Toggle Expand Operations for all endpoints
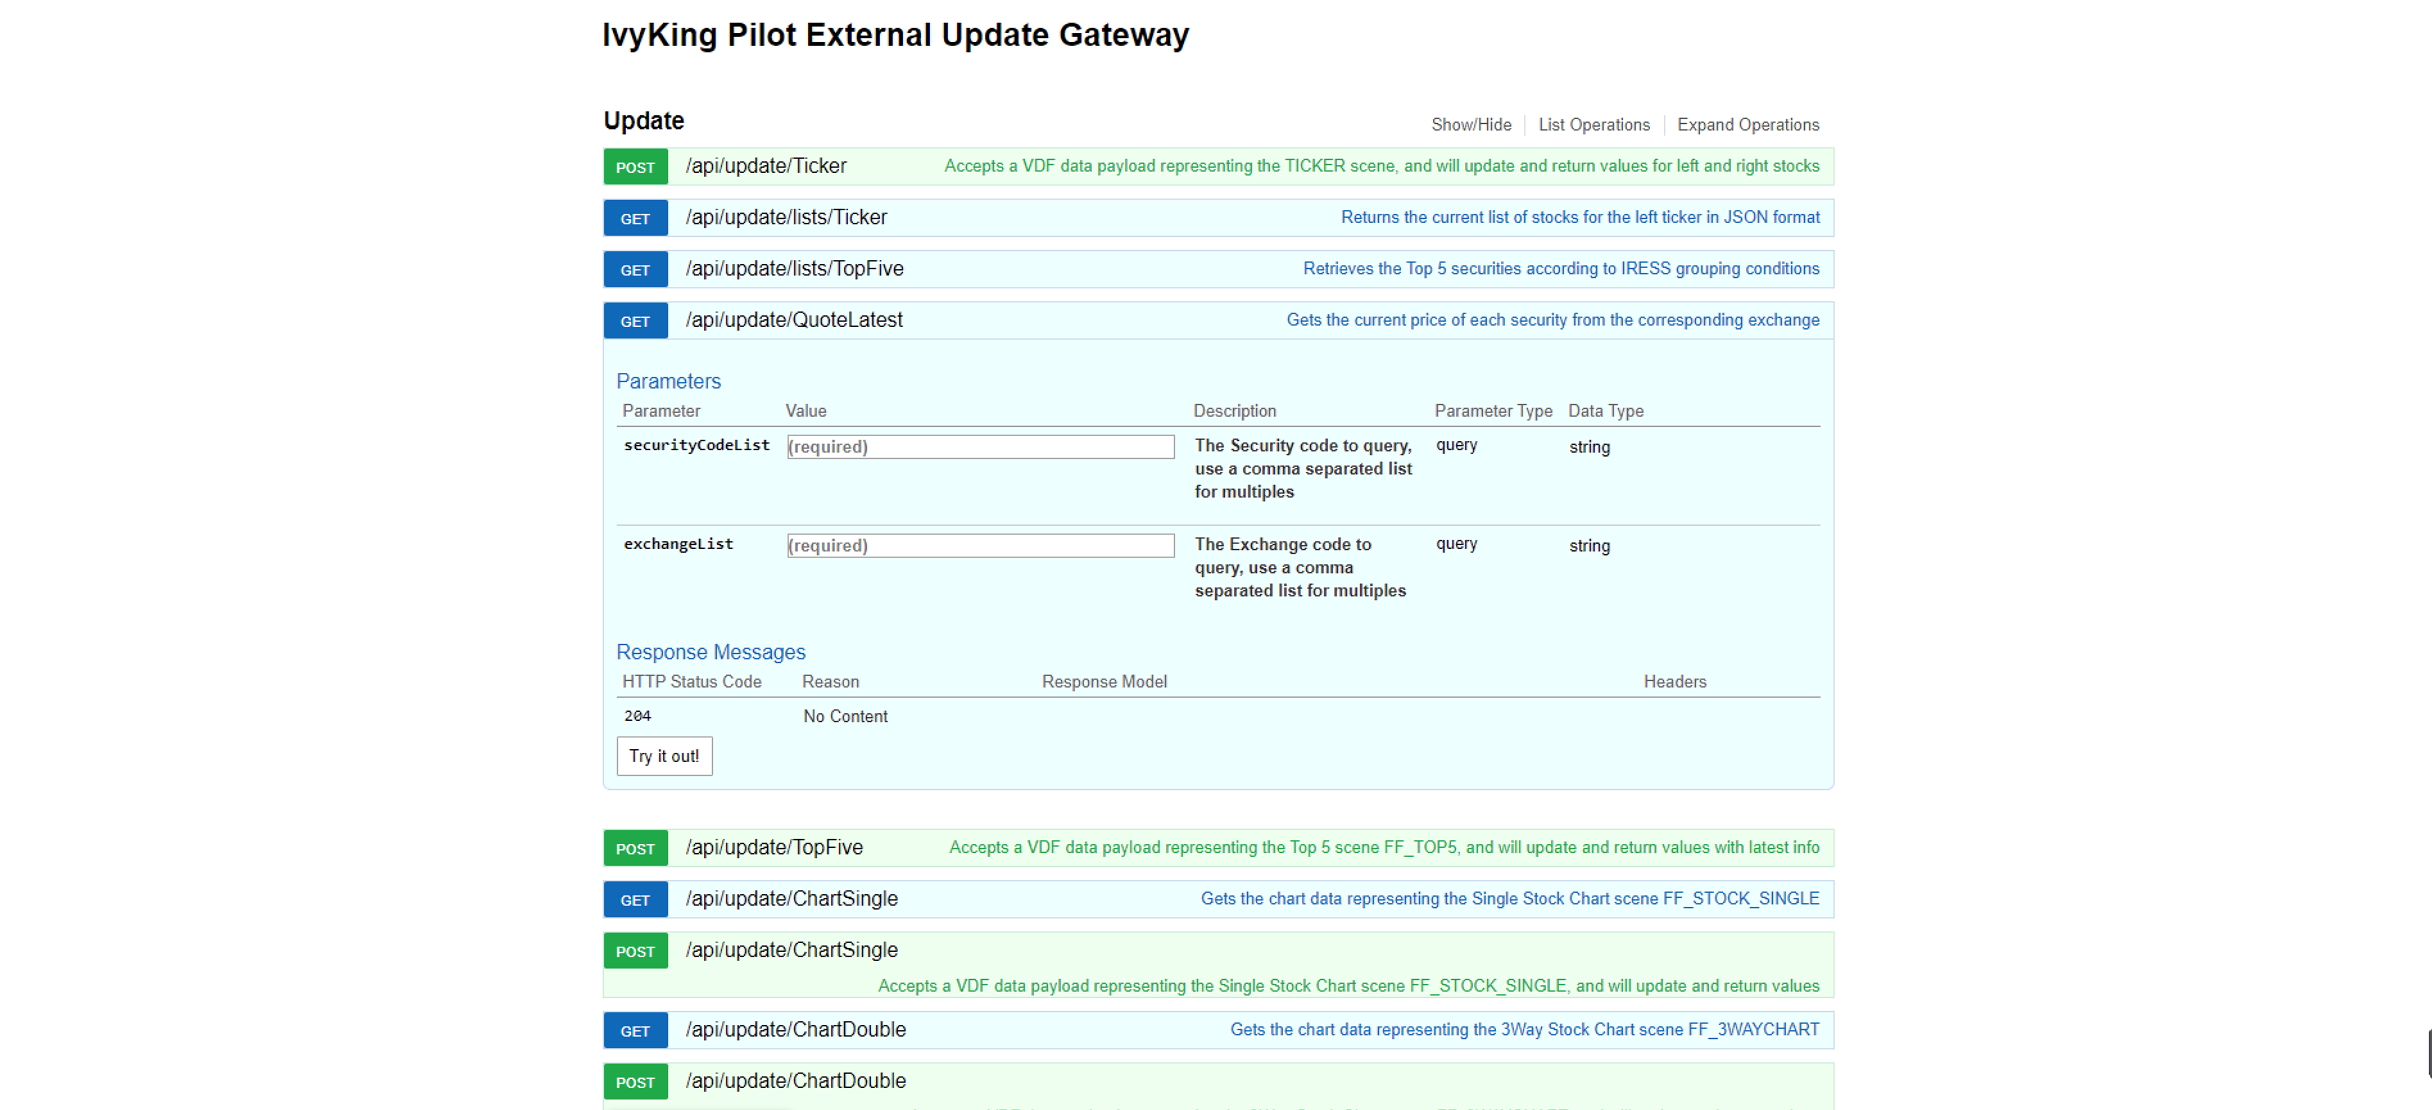This screenshot has width=2432, height=1110. (1748, 124)
